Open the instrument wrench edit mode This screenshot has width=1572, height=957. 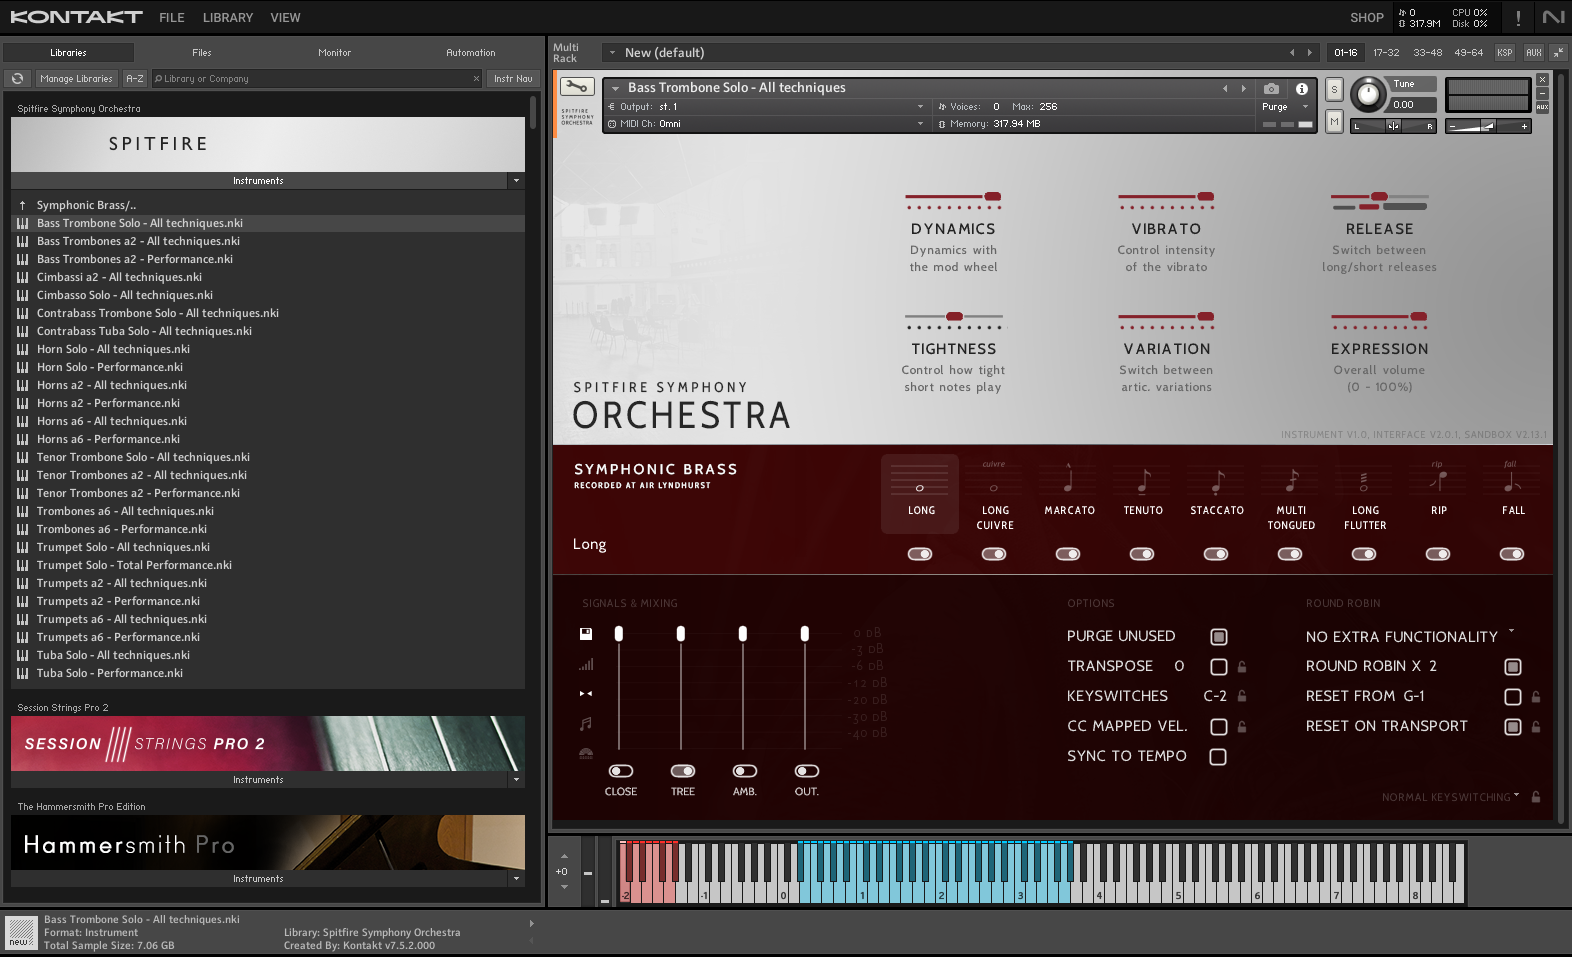click(x=577, y=88)
